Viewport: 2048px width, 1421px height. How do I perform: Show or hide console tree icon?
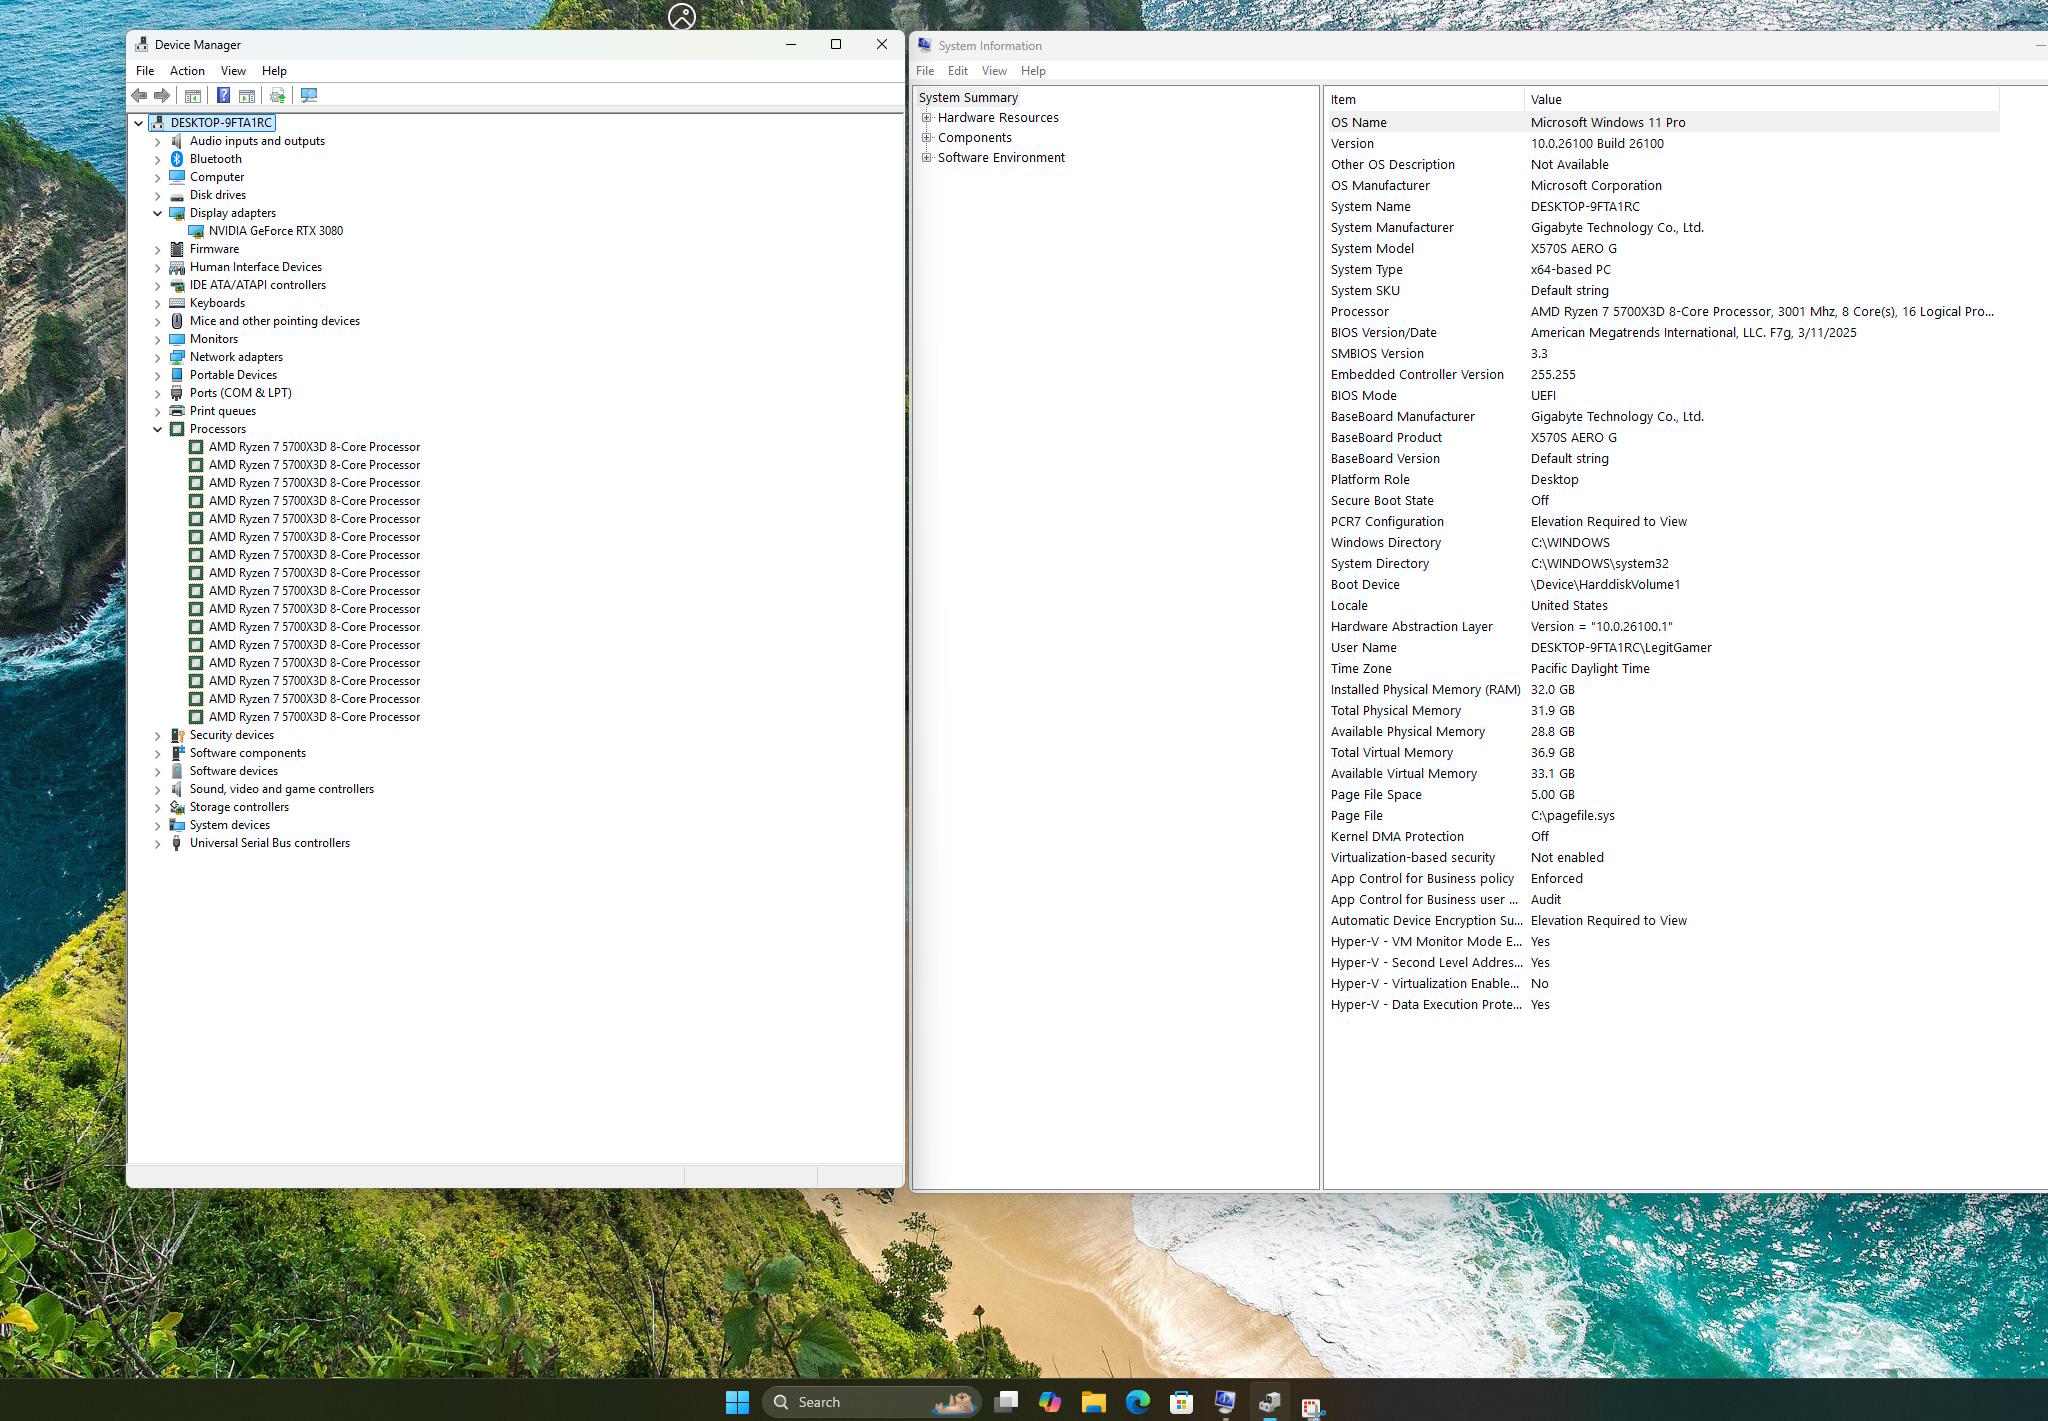click(192, 95)
